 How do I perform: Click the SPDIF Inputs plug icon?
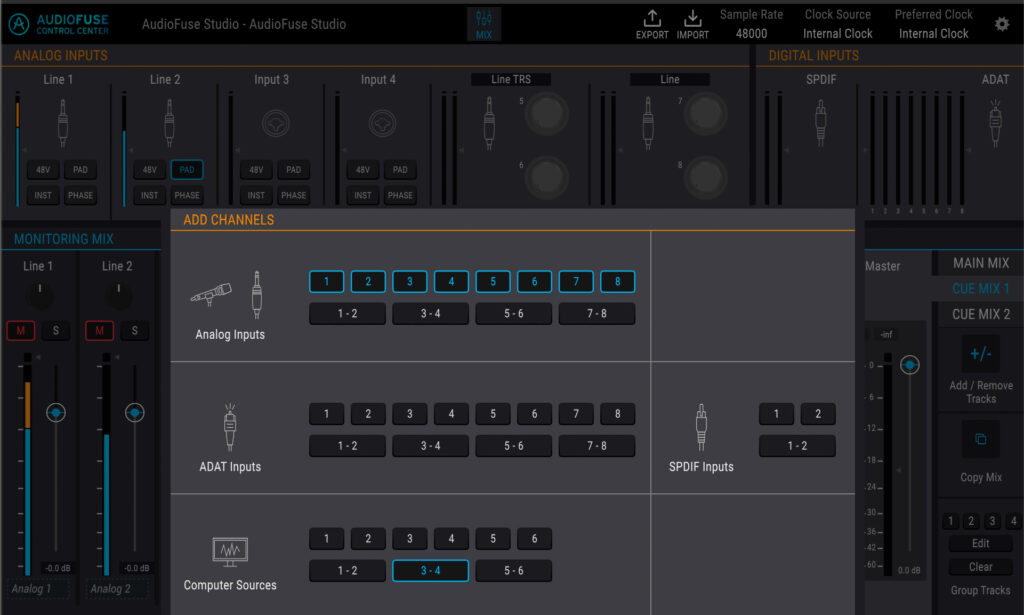701,427
